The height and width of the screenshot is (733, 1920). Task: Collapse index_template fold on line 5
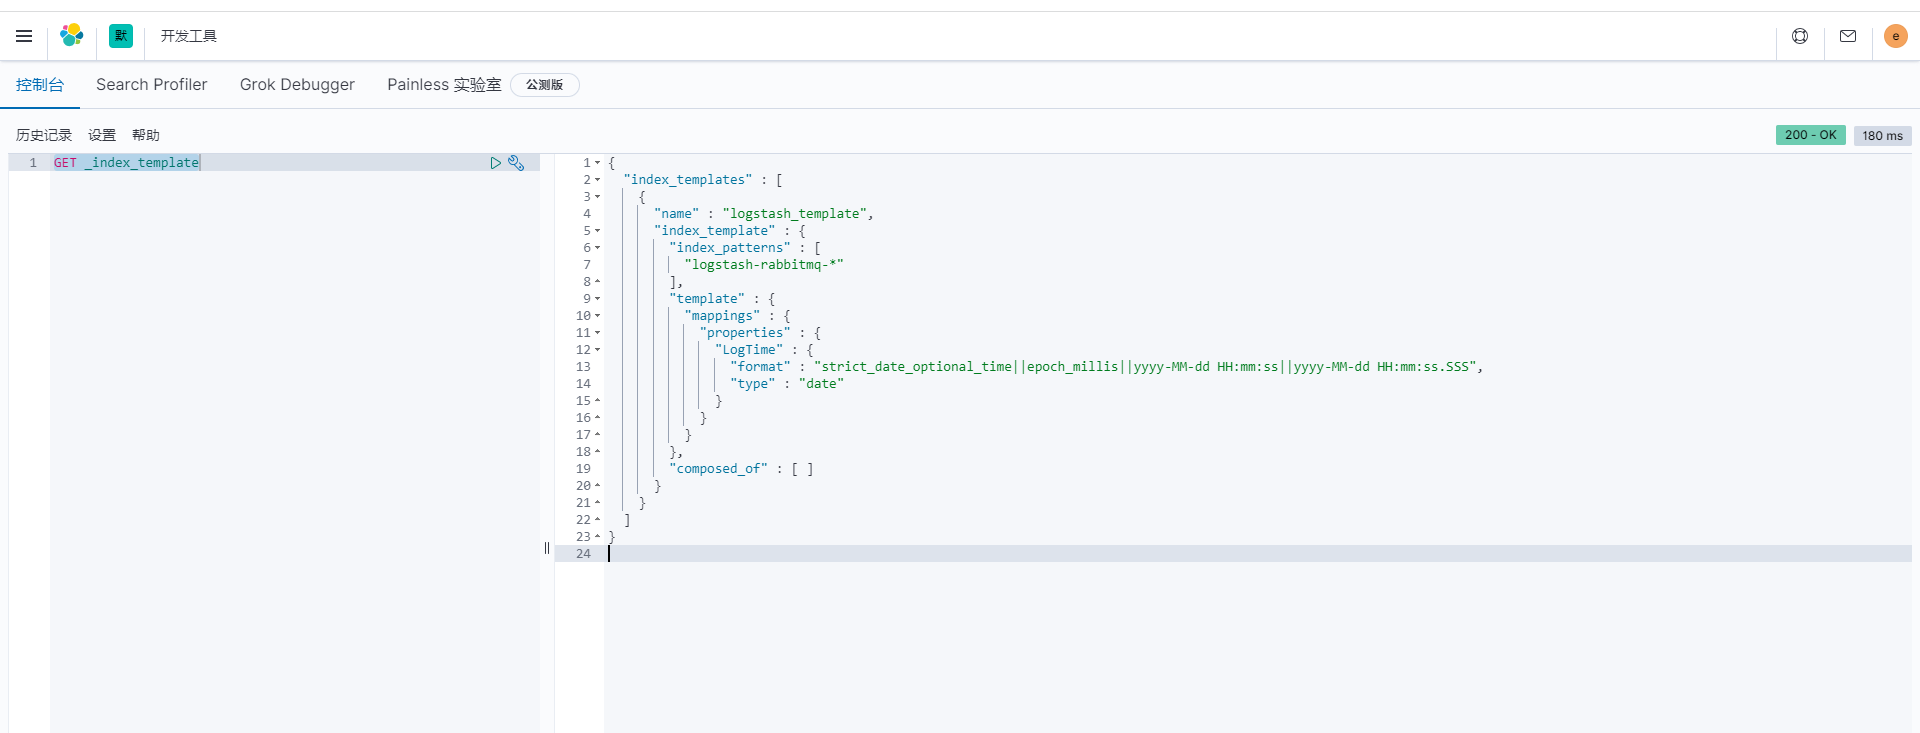click(x=598, y=231)
